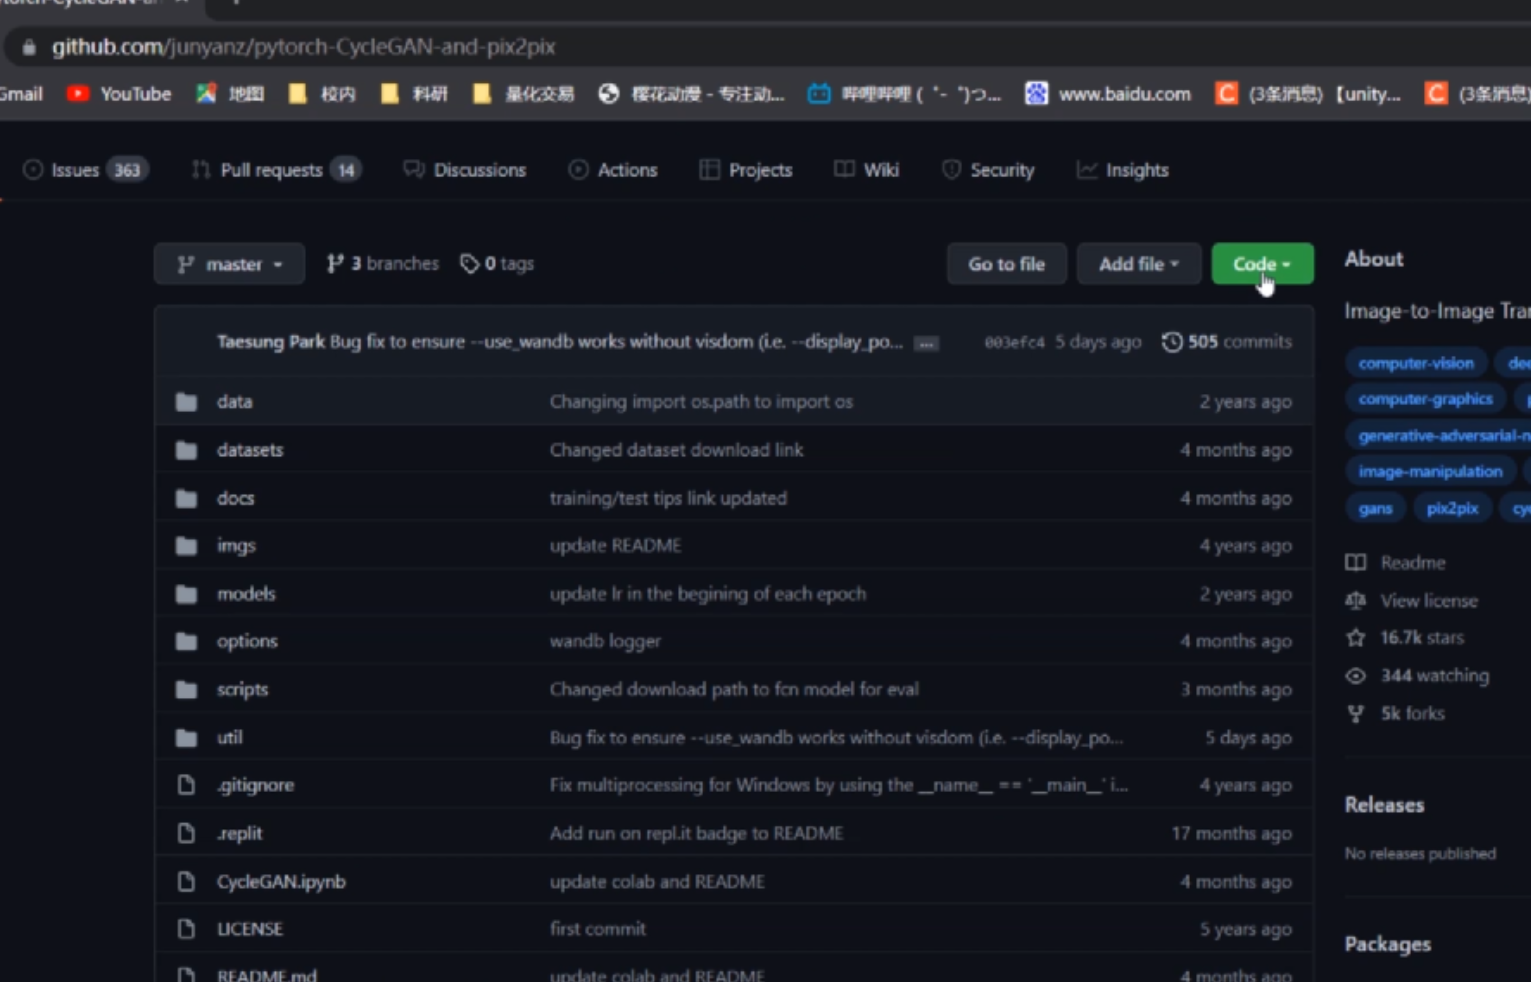Open 'update README' commit for imgs

[615, 546]
